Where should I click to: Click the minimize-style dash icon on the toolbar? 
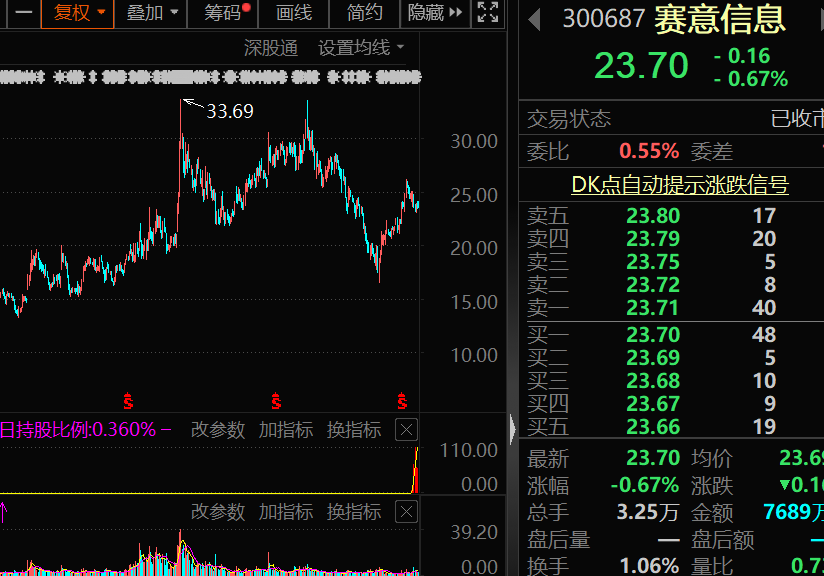(21, 14)
